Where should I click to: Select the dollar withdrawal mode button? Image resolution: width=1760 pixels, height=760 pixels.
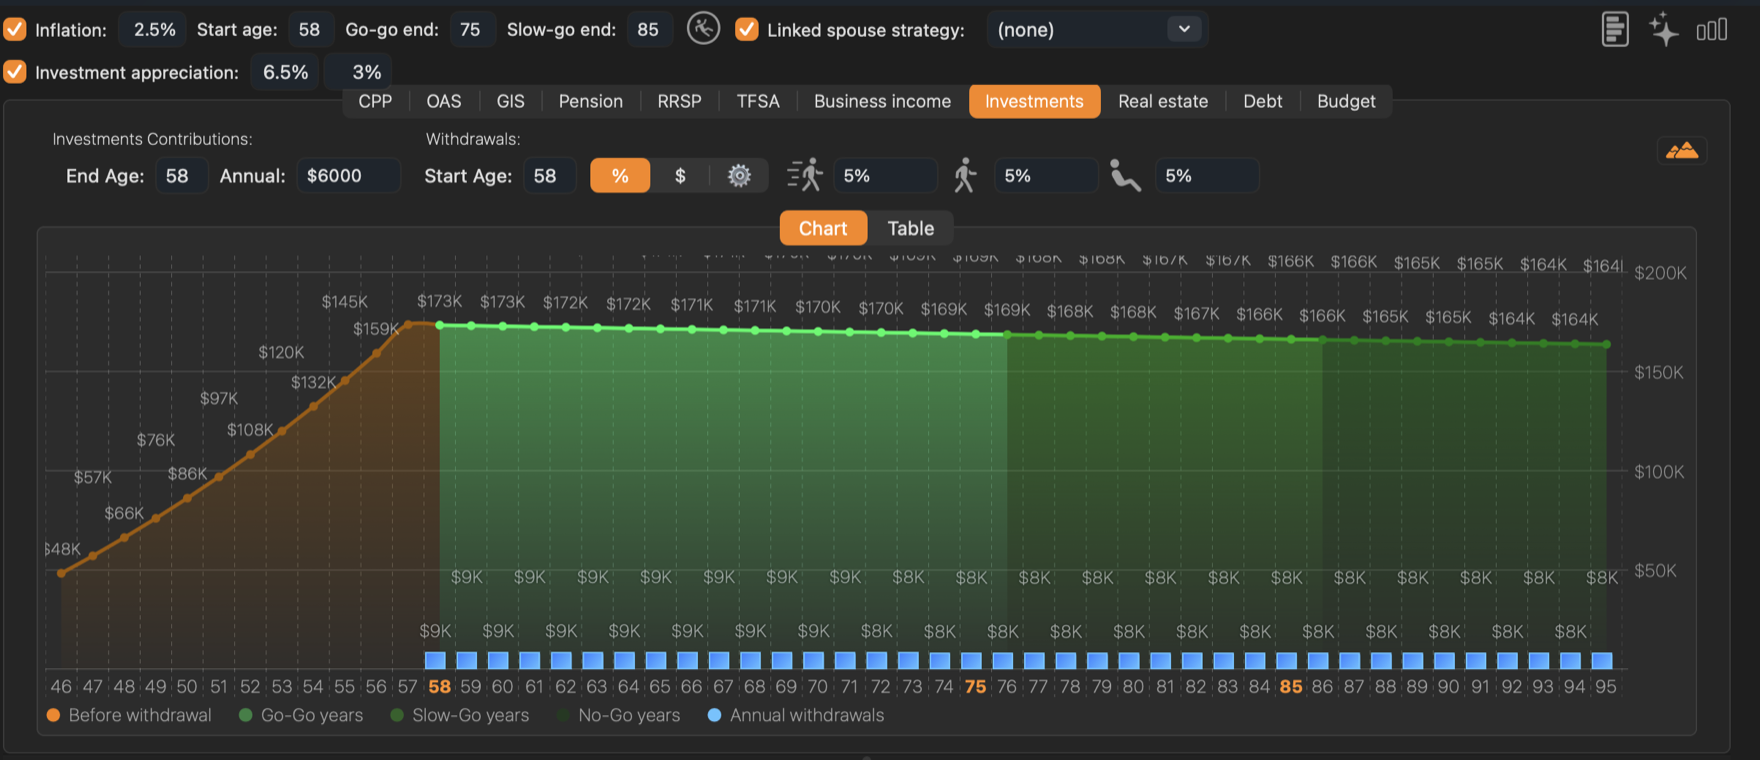(x=680, y=176)
